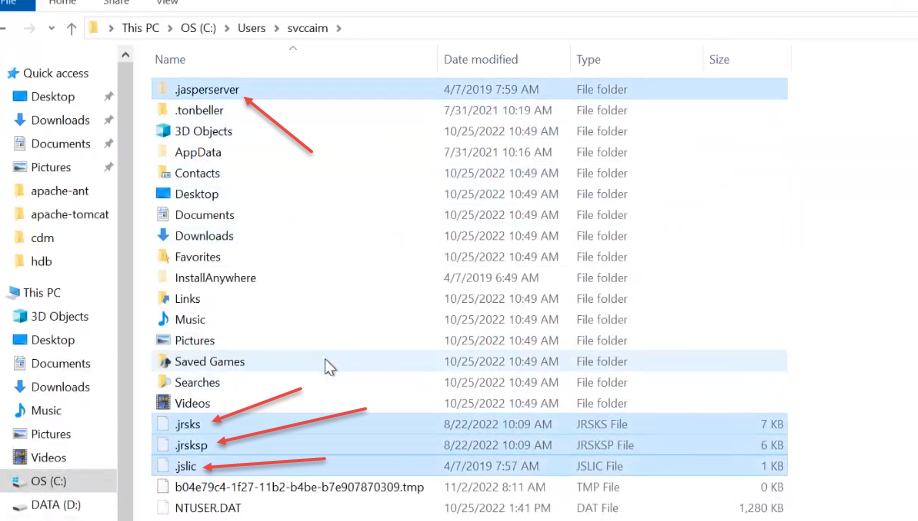The image size is (918, 521).
Task: Click the .jasperserver folder icon in file list
Action: (x=163, y=89)
